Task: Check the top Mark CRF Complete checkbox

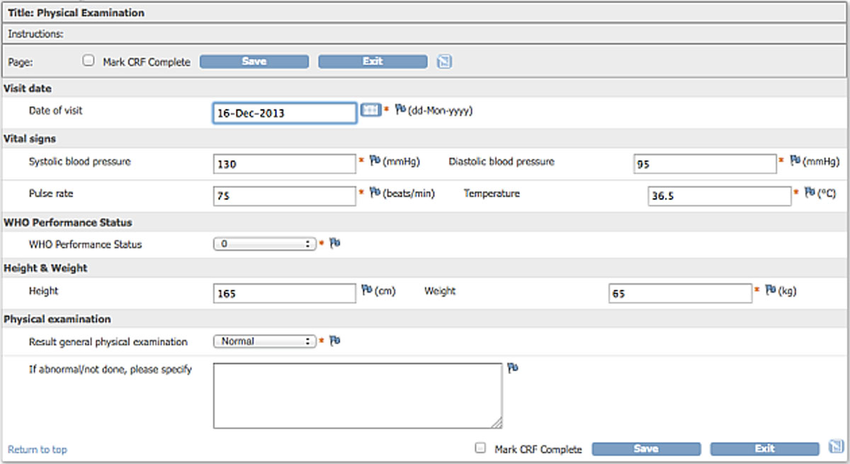Action: click(88, 60)
